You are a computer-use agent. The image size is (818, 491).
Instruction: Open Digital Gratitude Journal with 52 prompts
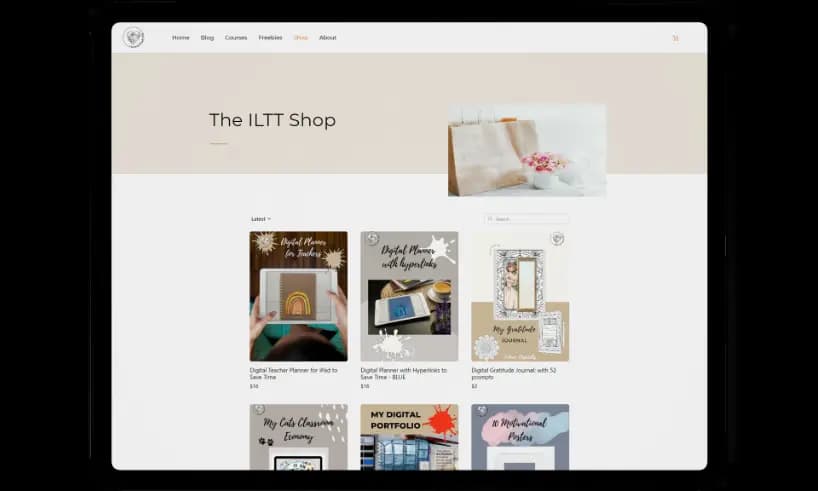[x=514, y=374]
